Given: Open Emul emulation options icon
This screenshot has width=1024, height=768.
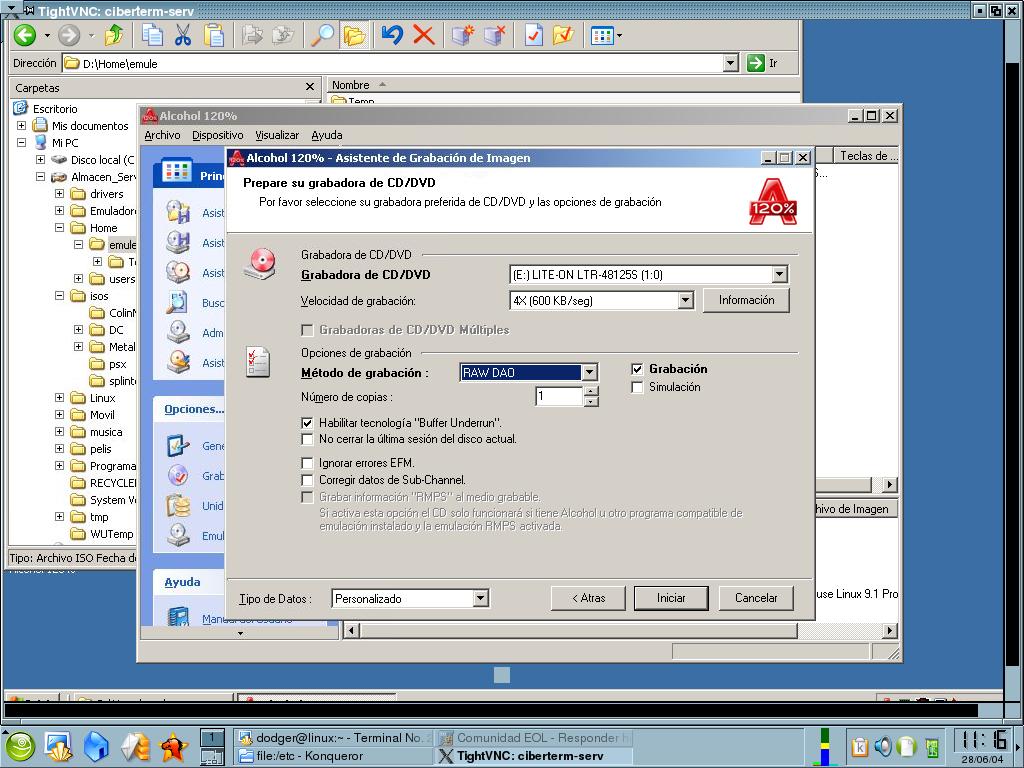Looking at the screenshot, I should (178, 536).
